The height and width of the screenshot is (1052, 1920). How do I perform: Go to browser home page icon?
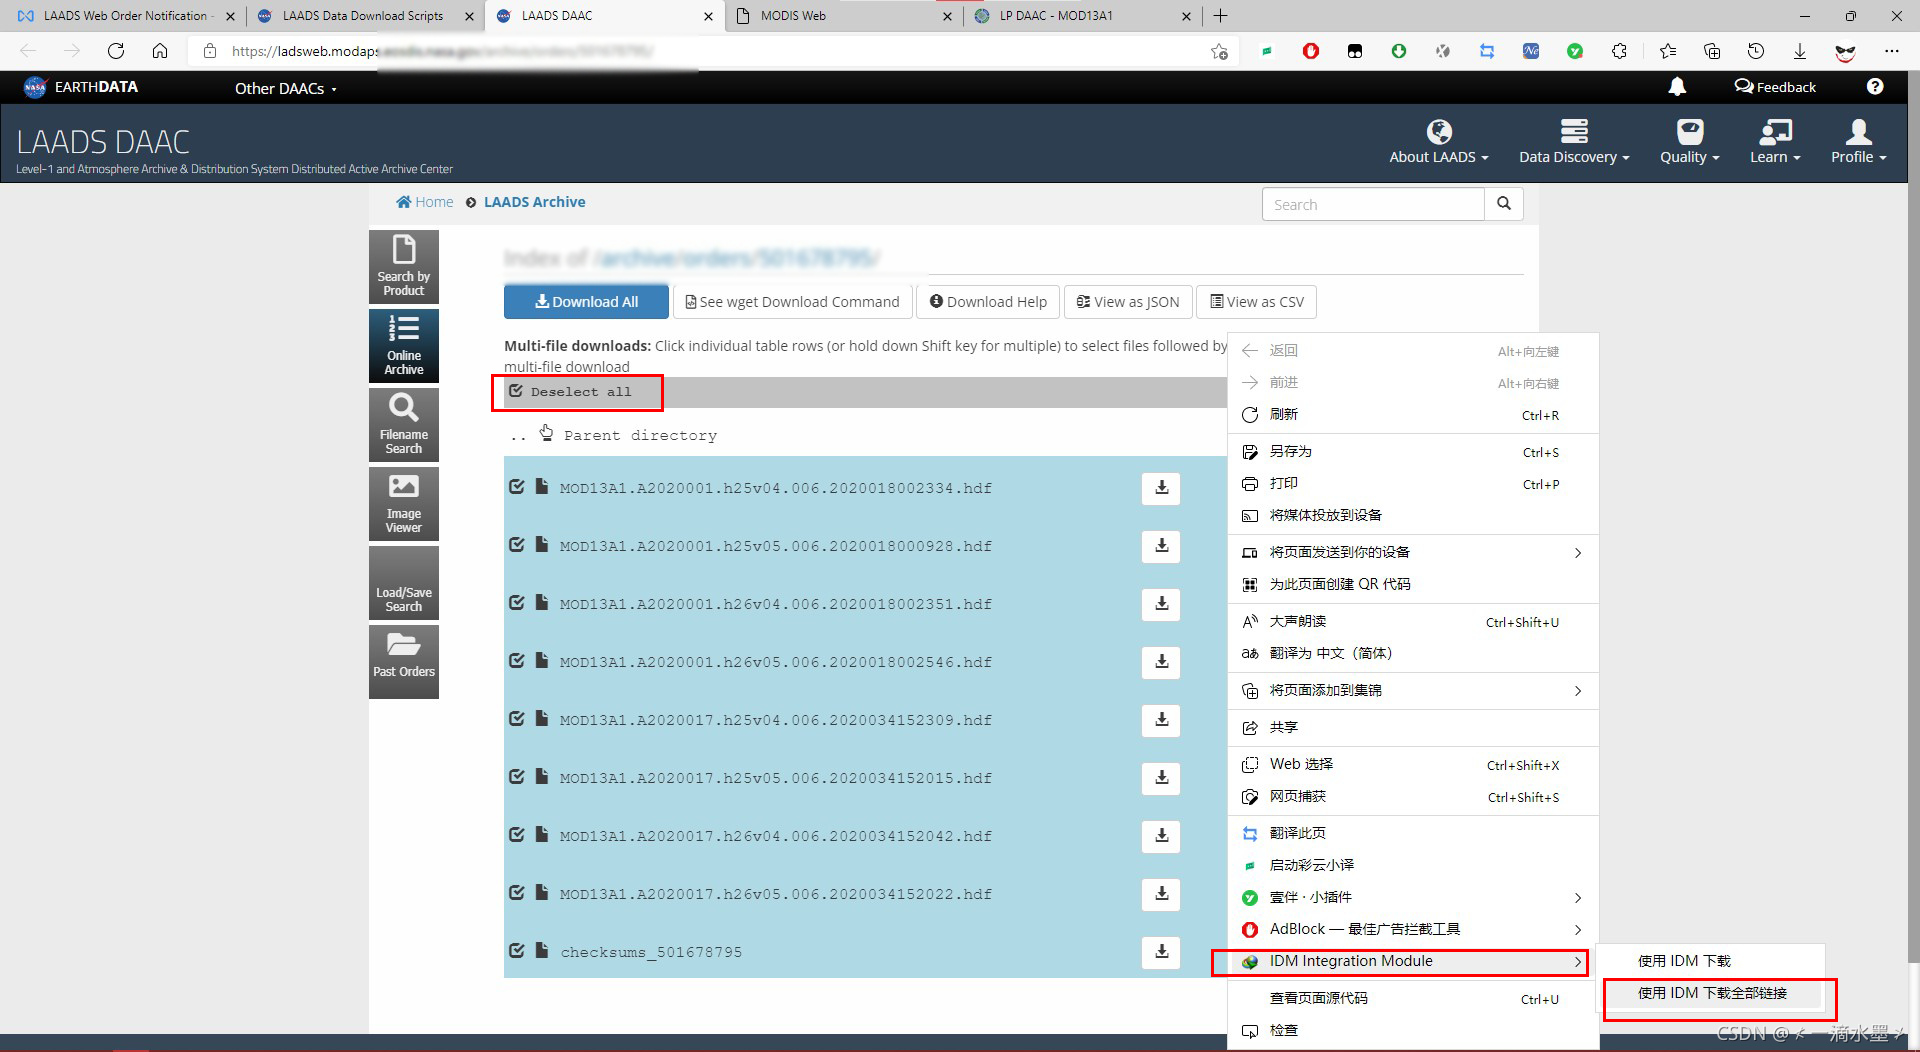click(x=160, y=51)
